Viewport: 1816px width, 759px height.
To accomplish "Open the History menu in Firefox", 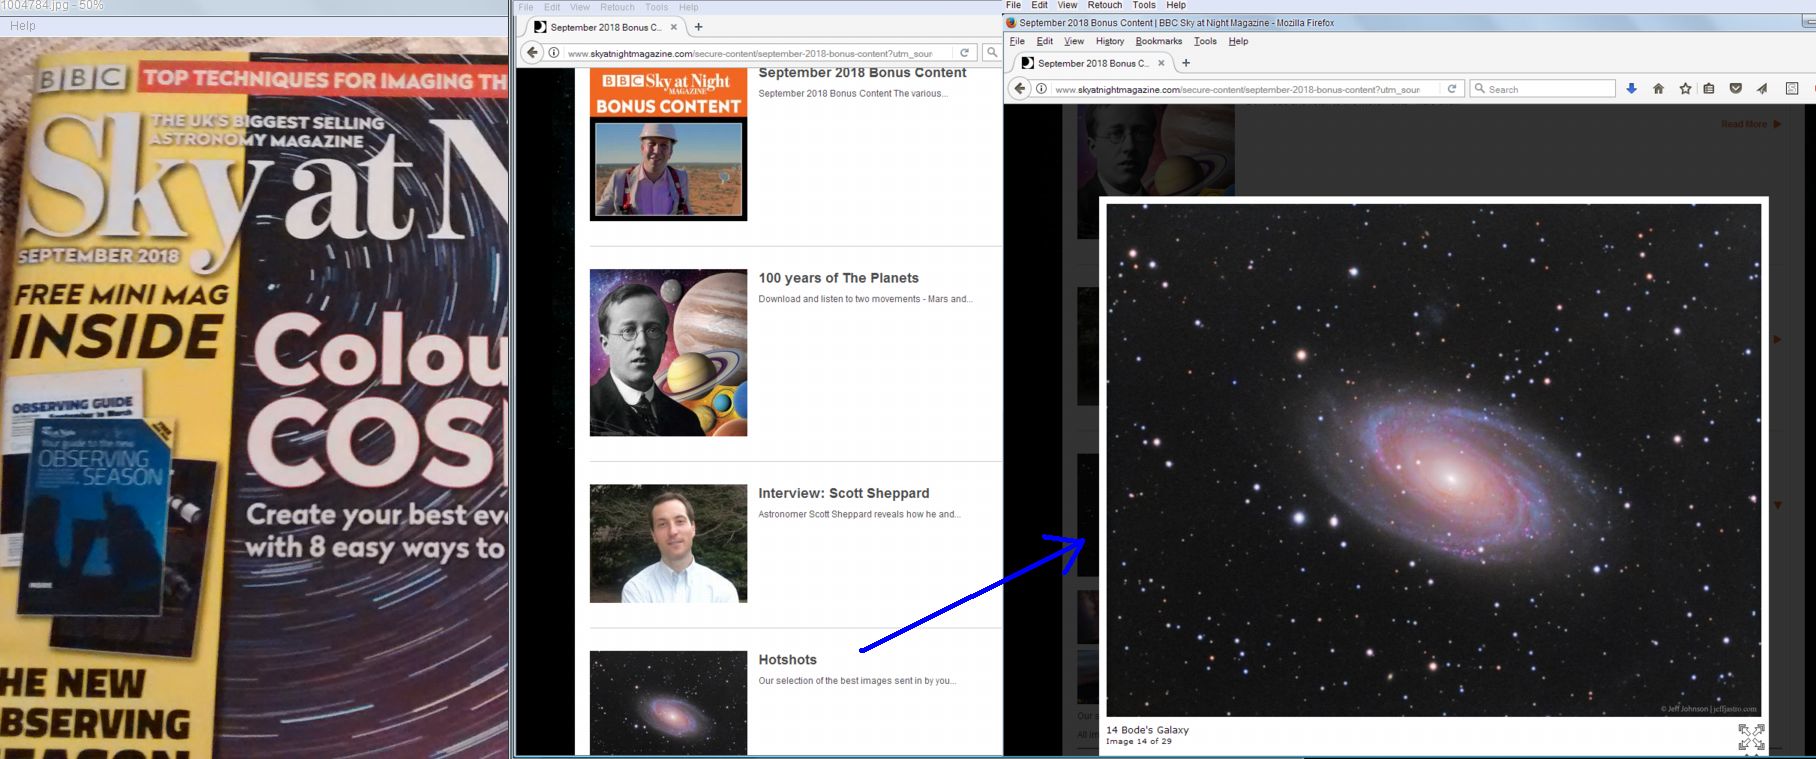I will click(1109, 41).
